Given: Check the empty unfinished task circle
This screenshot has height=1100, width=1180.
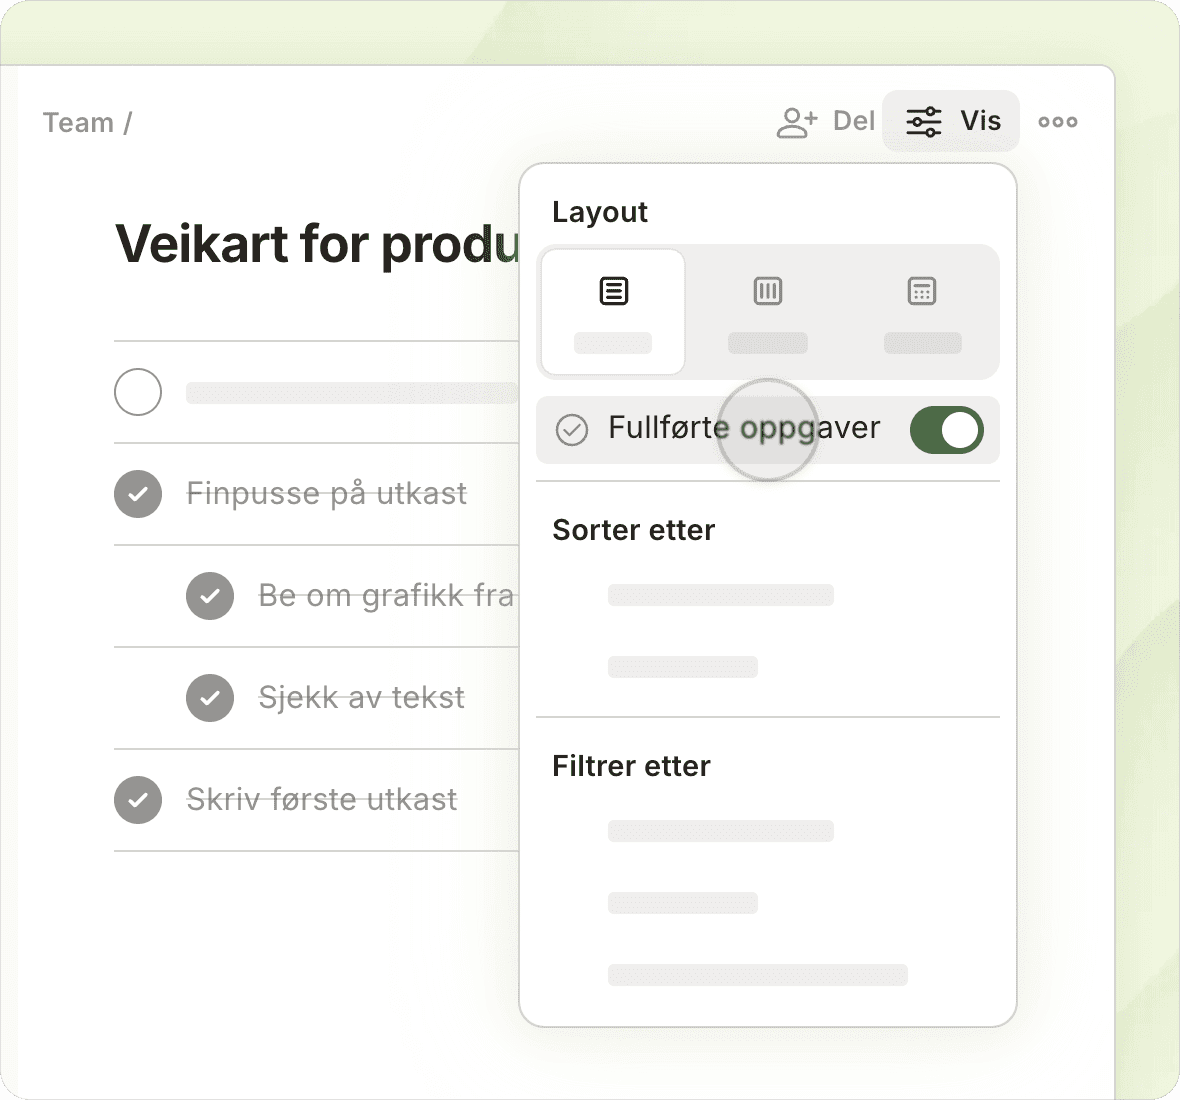Looking at the screenshot, I should (x=138, y=392).
